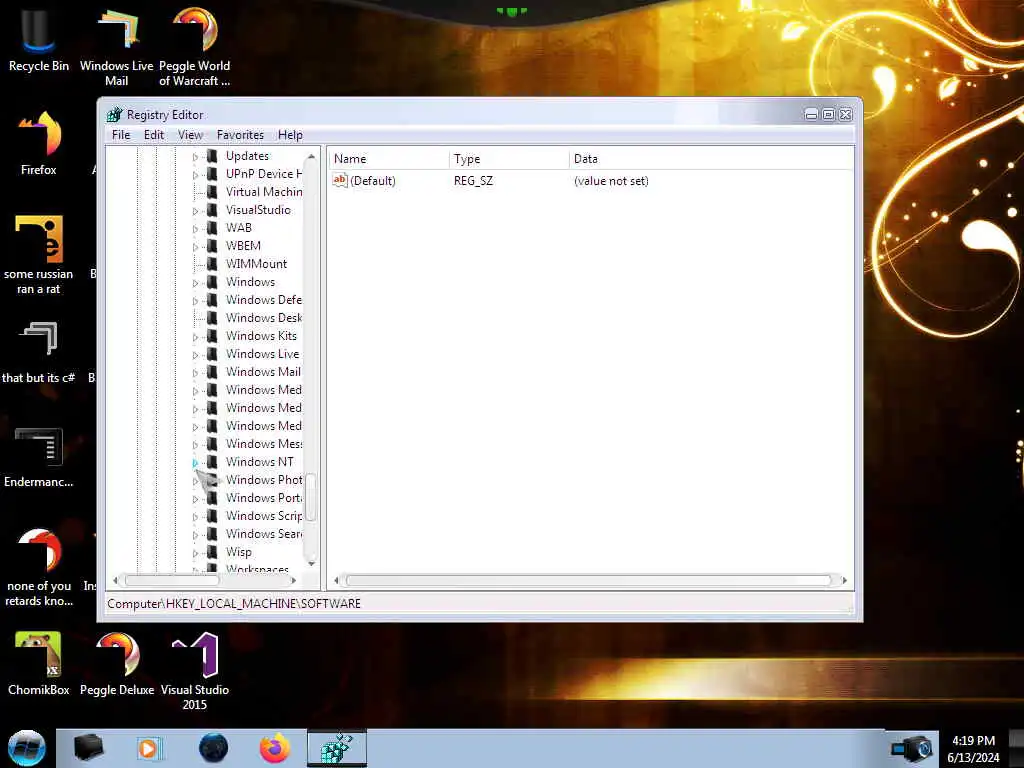Launch Firefox from the taskbar

[275, 748]
